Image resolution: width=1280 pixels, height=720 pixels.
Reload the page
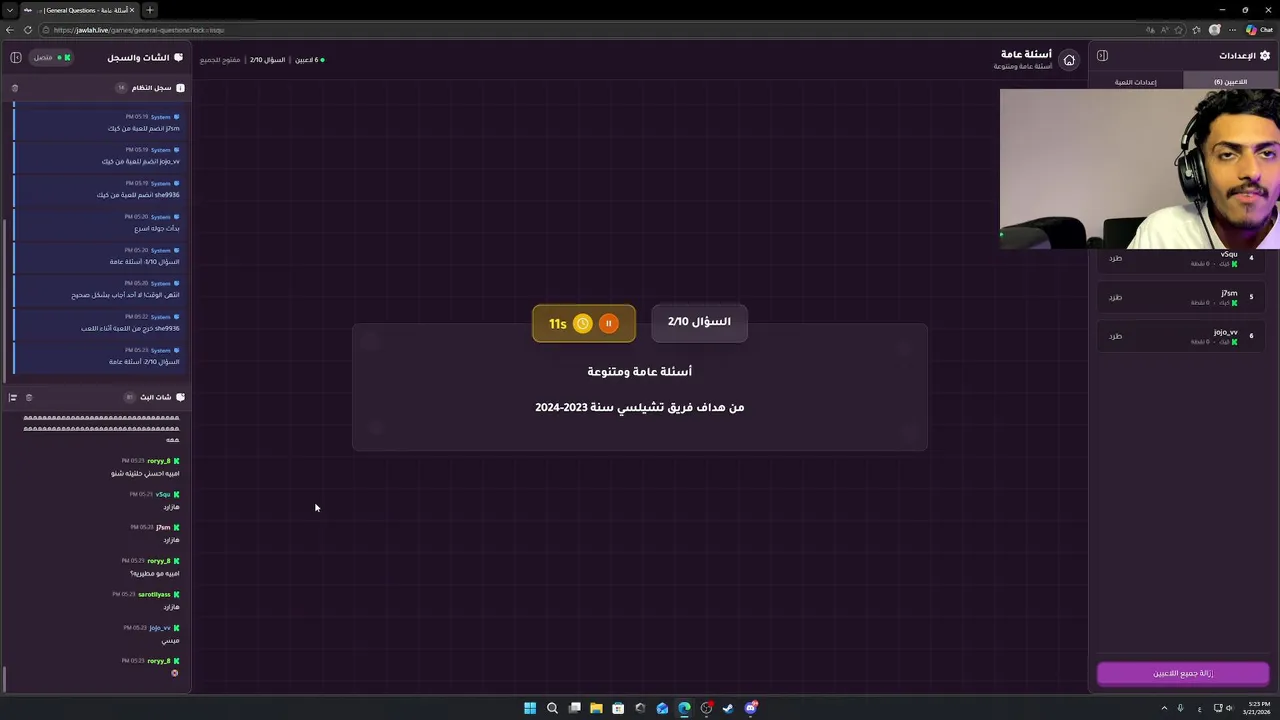(x=28, y=30)
